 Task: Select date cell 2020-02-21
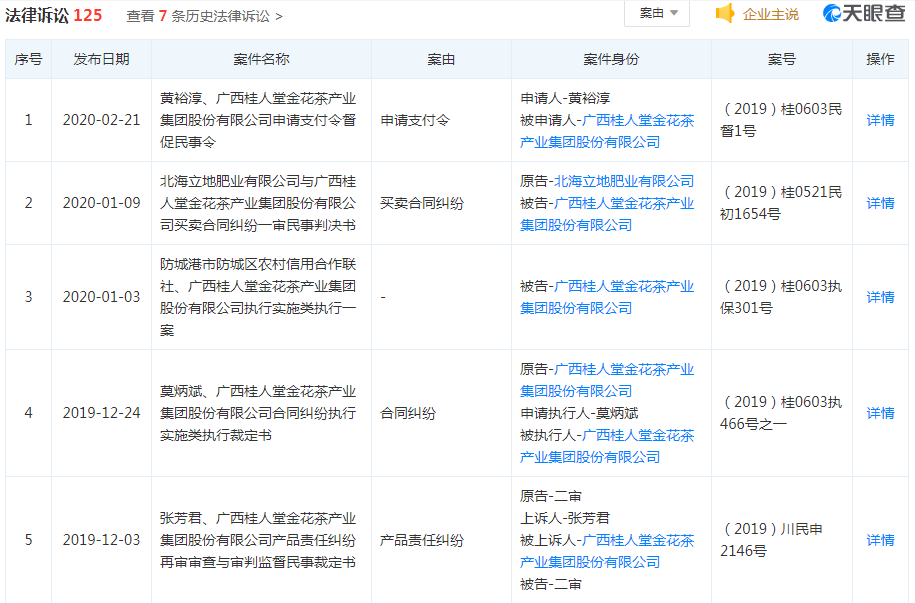pos(102,120)
